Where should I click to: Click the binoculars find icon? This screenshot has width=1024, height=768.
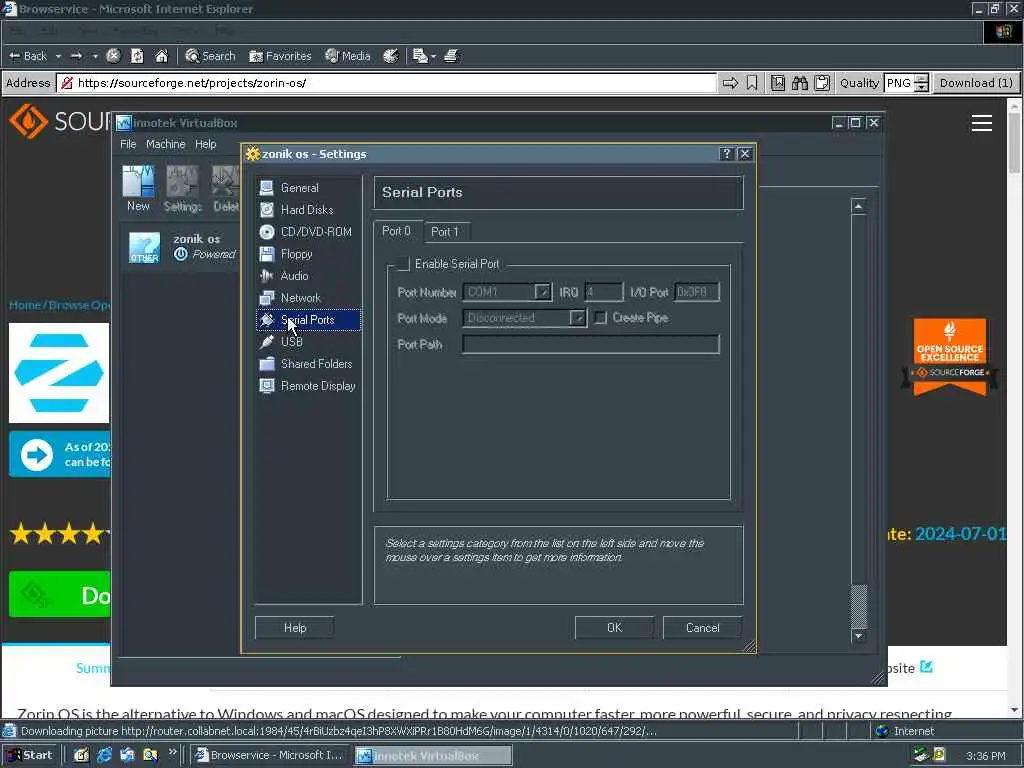[x=800, y=83]
